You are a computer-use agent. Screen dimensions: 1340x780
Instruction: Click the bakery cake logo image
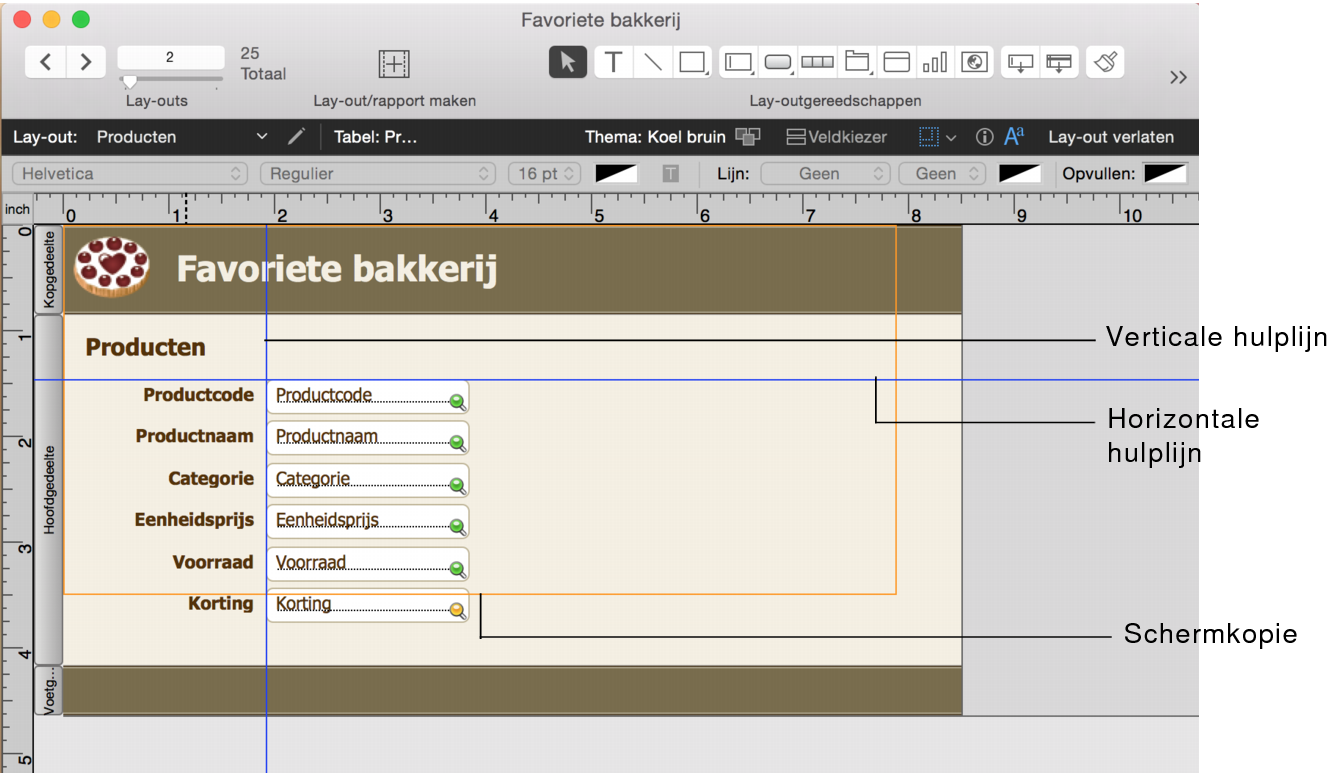pos(112,266)
